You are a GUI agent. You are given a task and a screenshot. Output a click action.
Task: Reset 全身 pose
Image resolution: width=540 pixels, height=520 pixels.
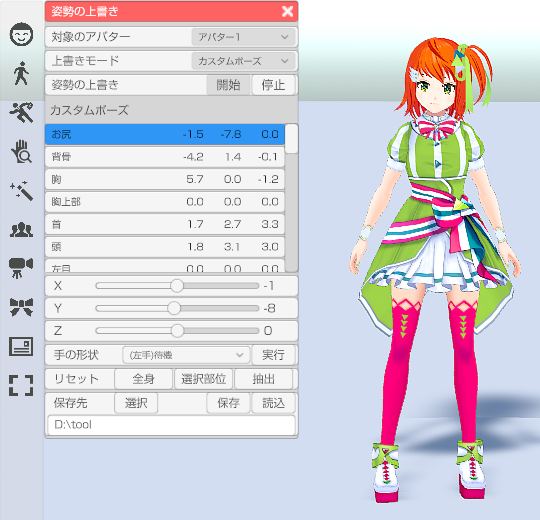143,379
